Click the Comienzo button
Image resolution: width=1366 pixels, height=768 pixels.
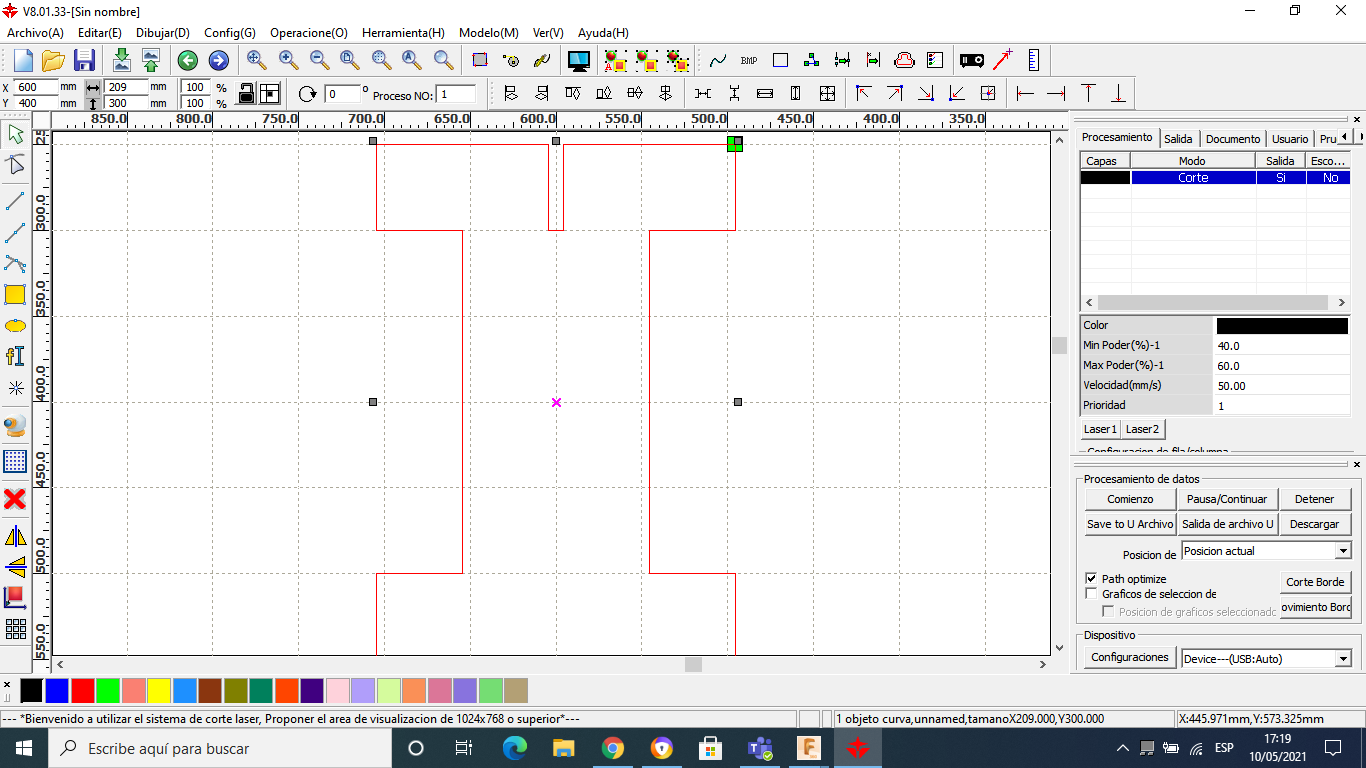pos(1130,499)
